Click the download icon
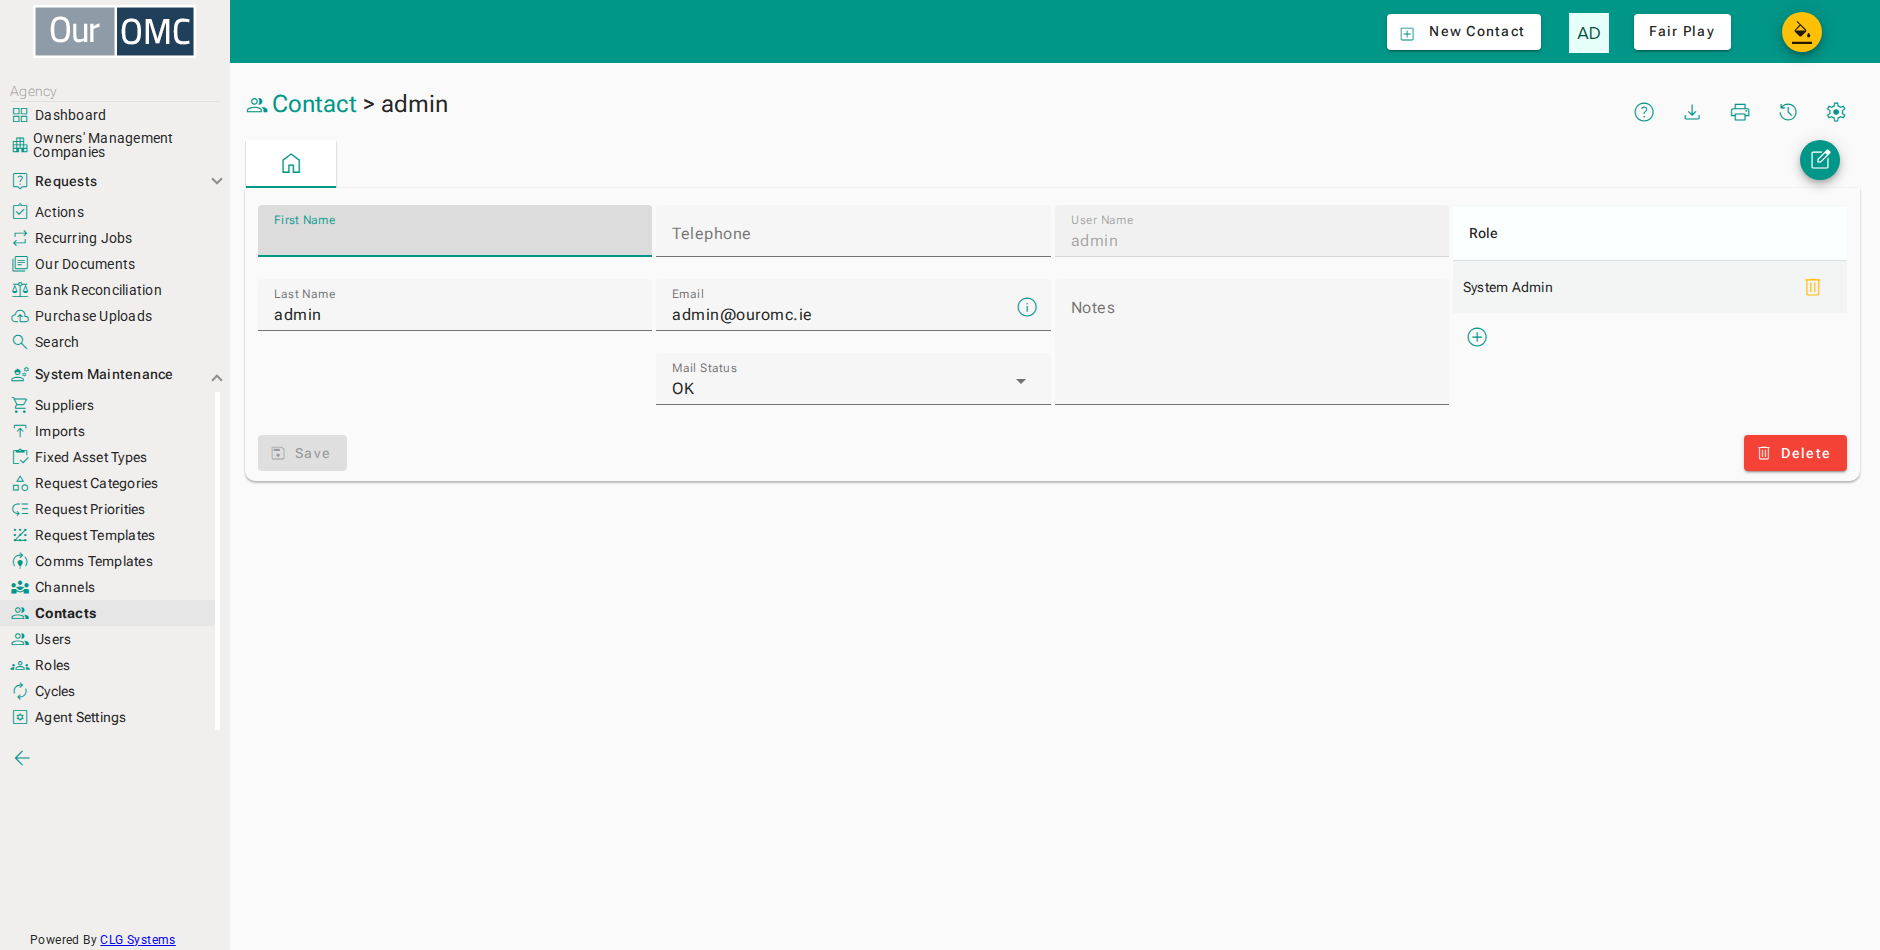Viewport: 1880px width, 950px height. pyautogui.click(x=1692, y=112)
